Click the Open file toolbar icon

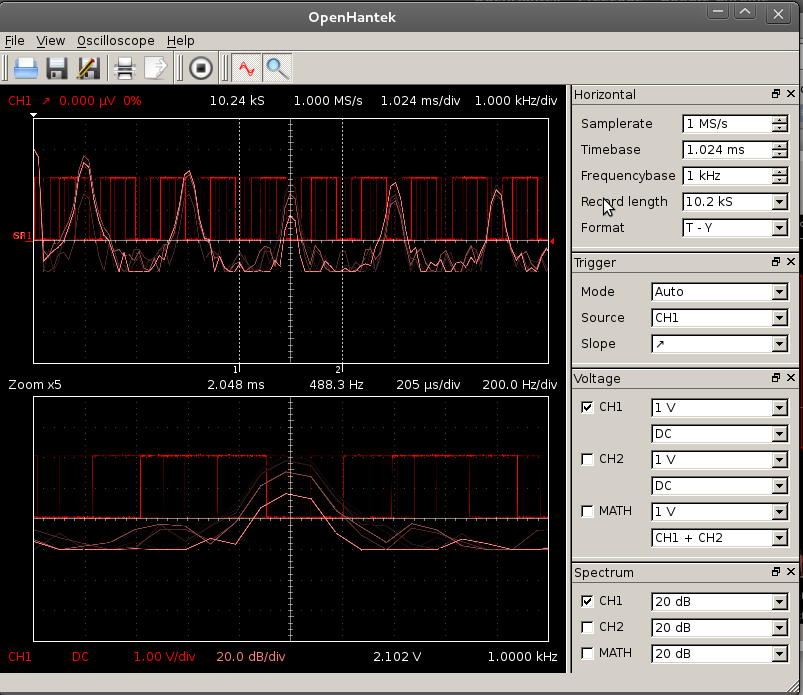point(25,68)
